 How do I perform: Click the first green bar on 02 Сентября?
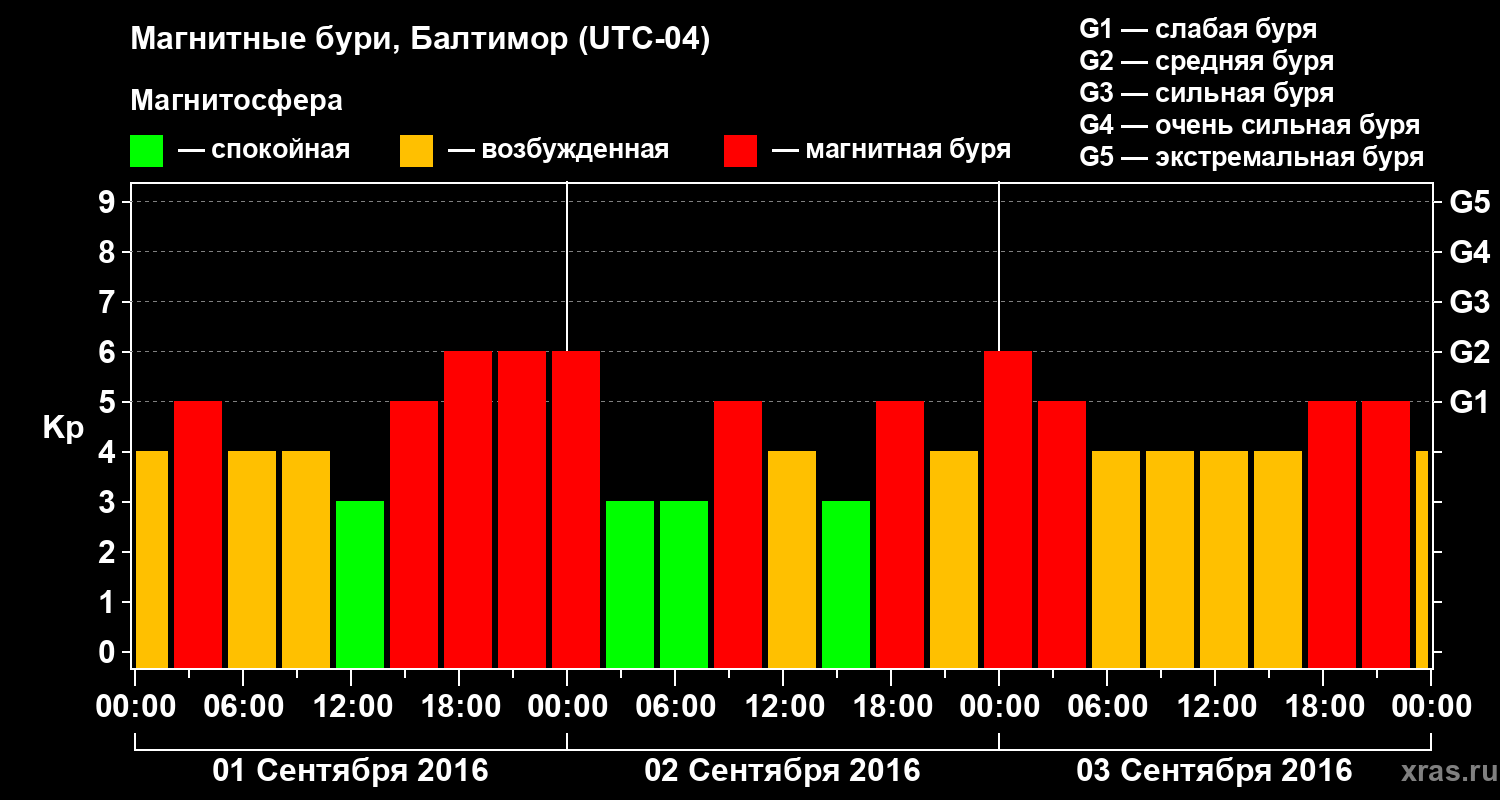(x=630, y=584)
